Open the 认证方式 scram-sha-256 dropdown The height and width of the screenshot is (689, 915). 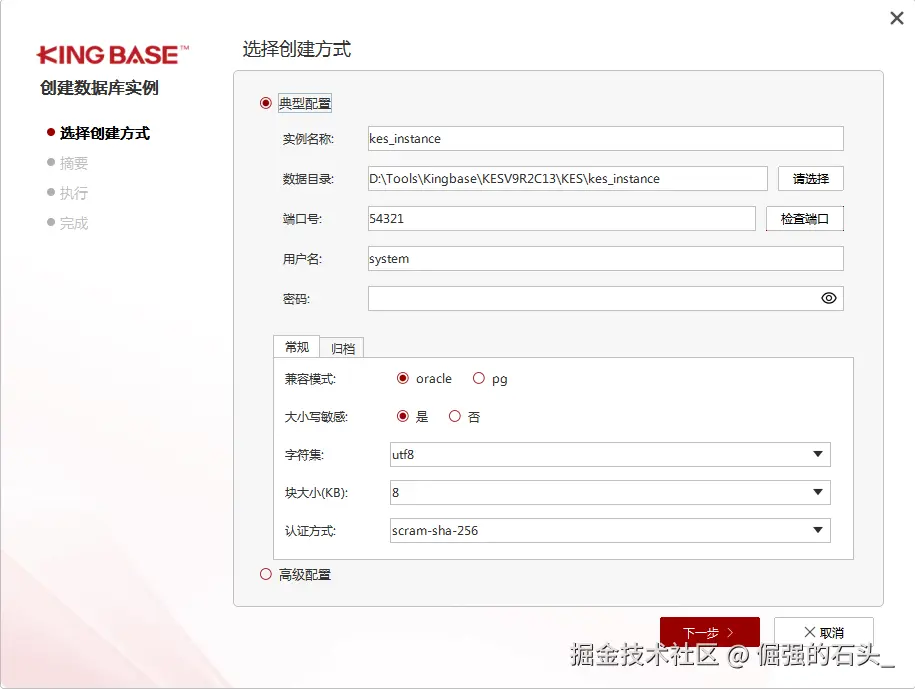click(x=610, y=530)
